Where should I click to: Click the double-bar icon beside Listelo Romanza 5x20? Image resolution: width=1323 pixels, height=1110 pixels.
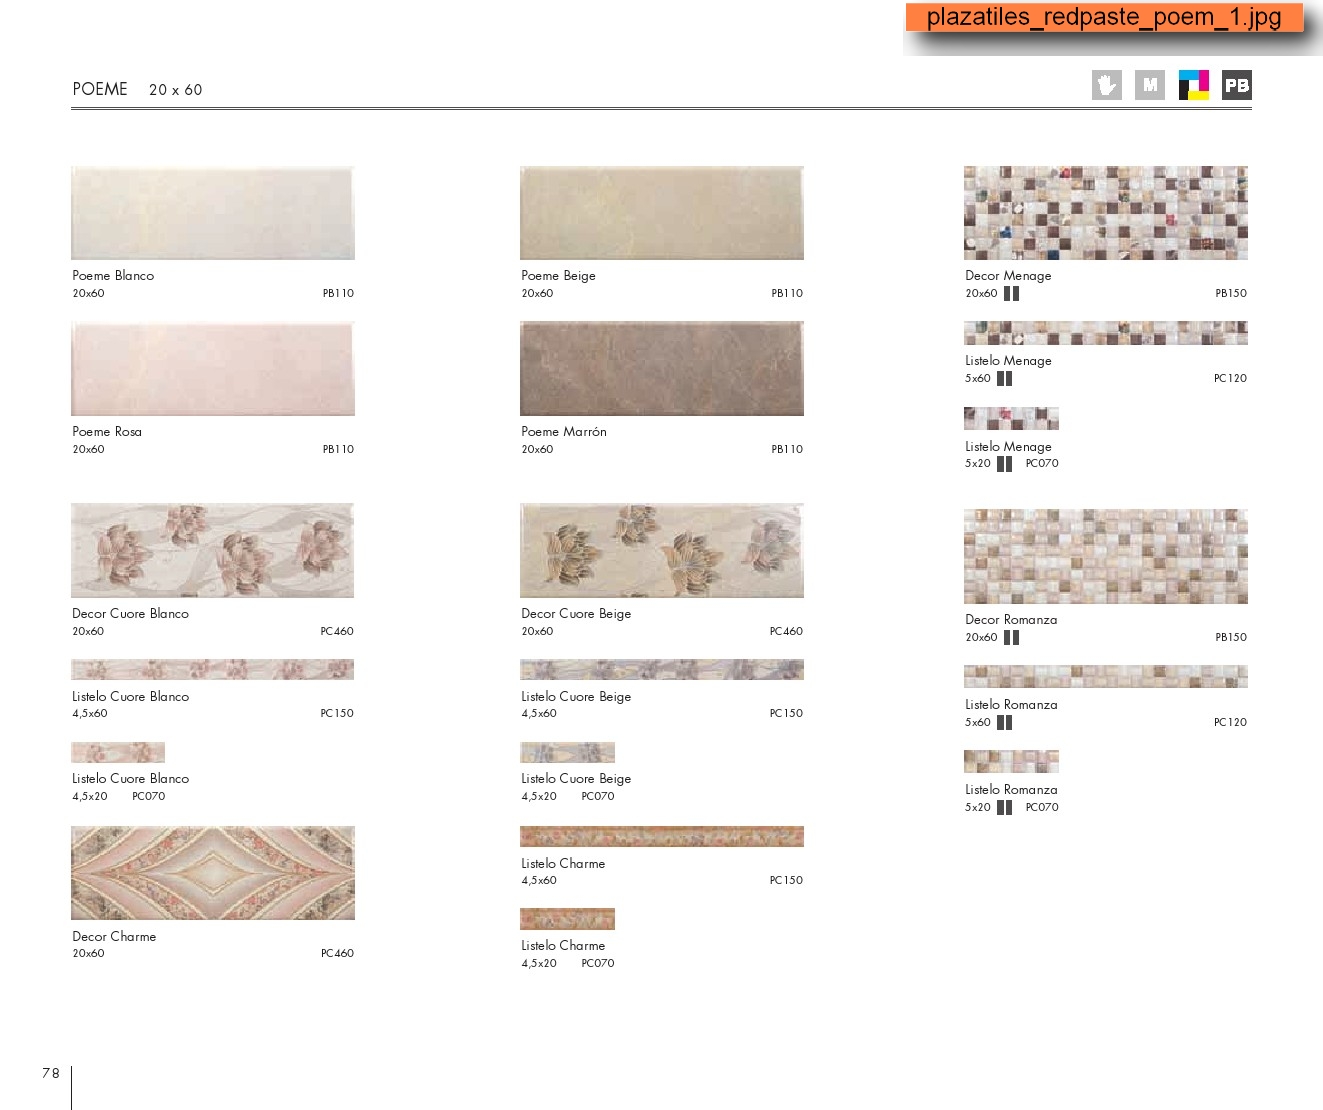tap(1004, 808)
